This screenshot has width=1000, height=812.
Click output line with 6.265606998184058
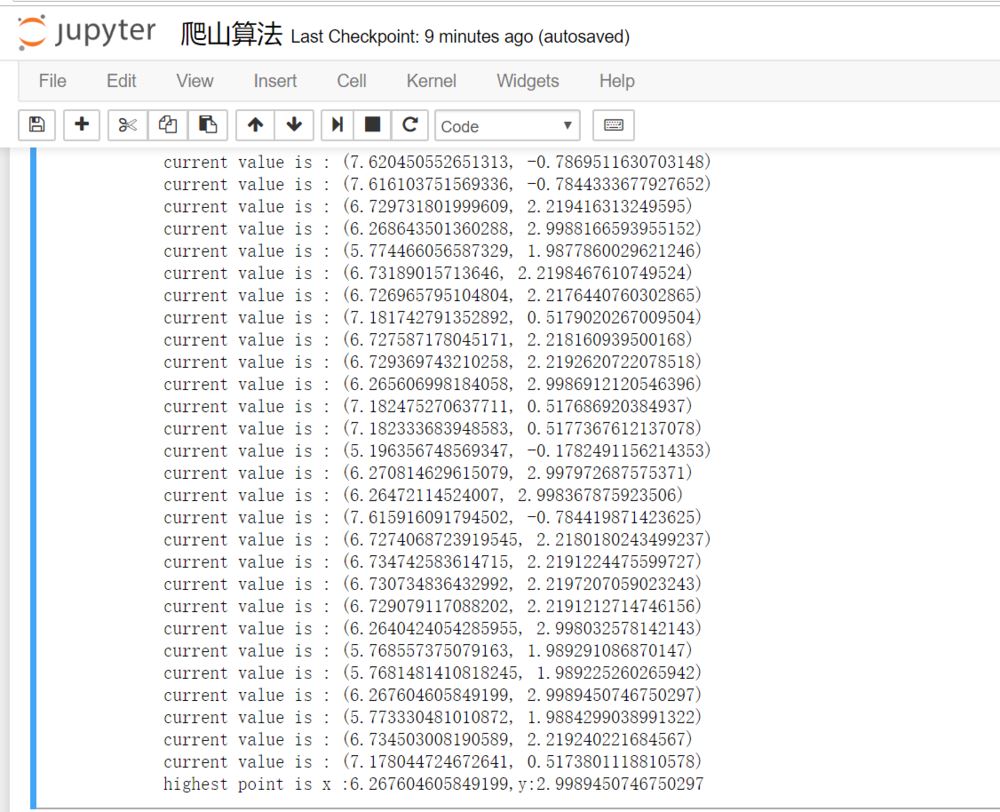point(432,384)
